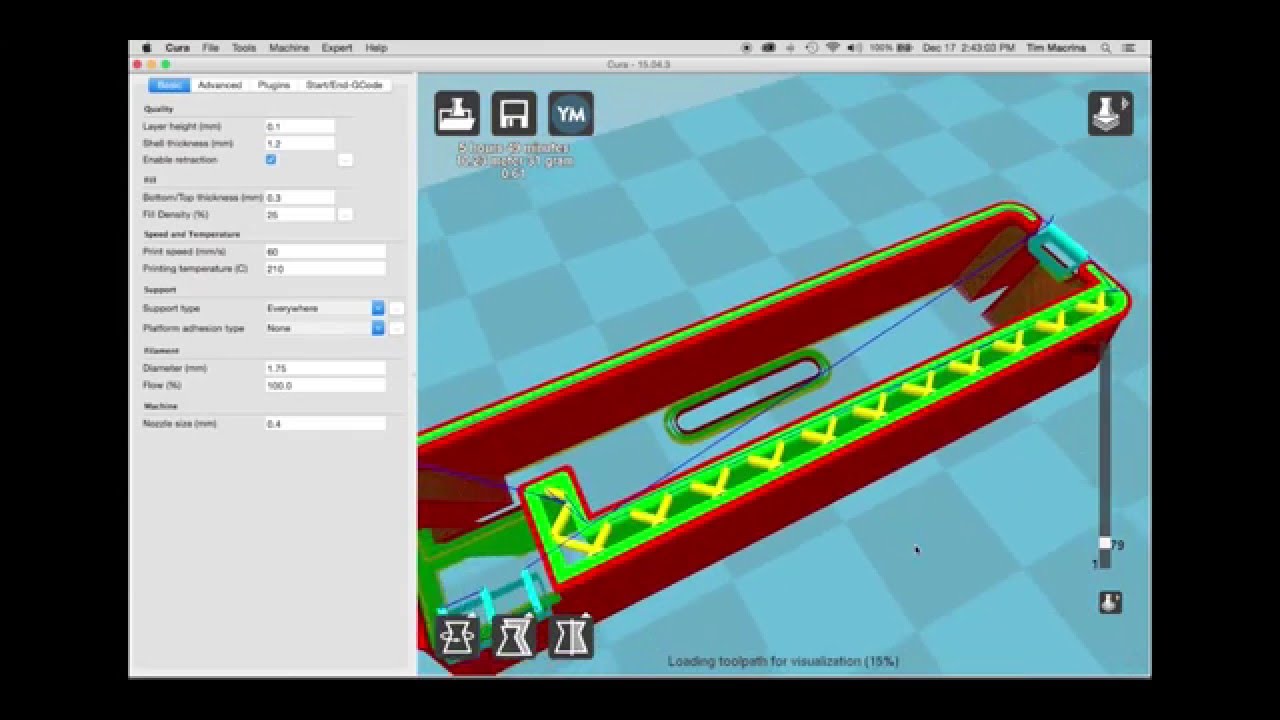Click the date and time in menu bar
The width and height of the screenshot is (1280, 720).
pyautogui.click(x=968, y=48)
